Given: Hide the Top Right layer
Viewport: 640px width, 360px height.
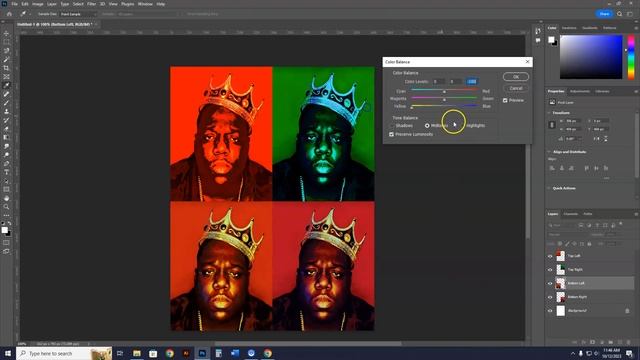Looking at the screenshot, I should 550,270.
